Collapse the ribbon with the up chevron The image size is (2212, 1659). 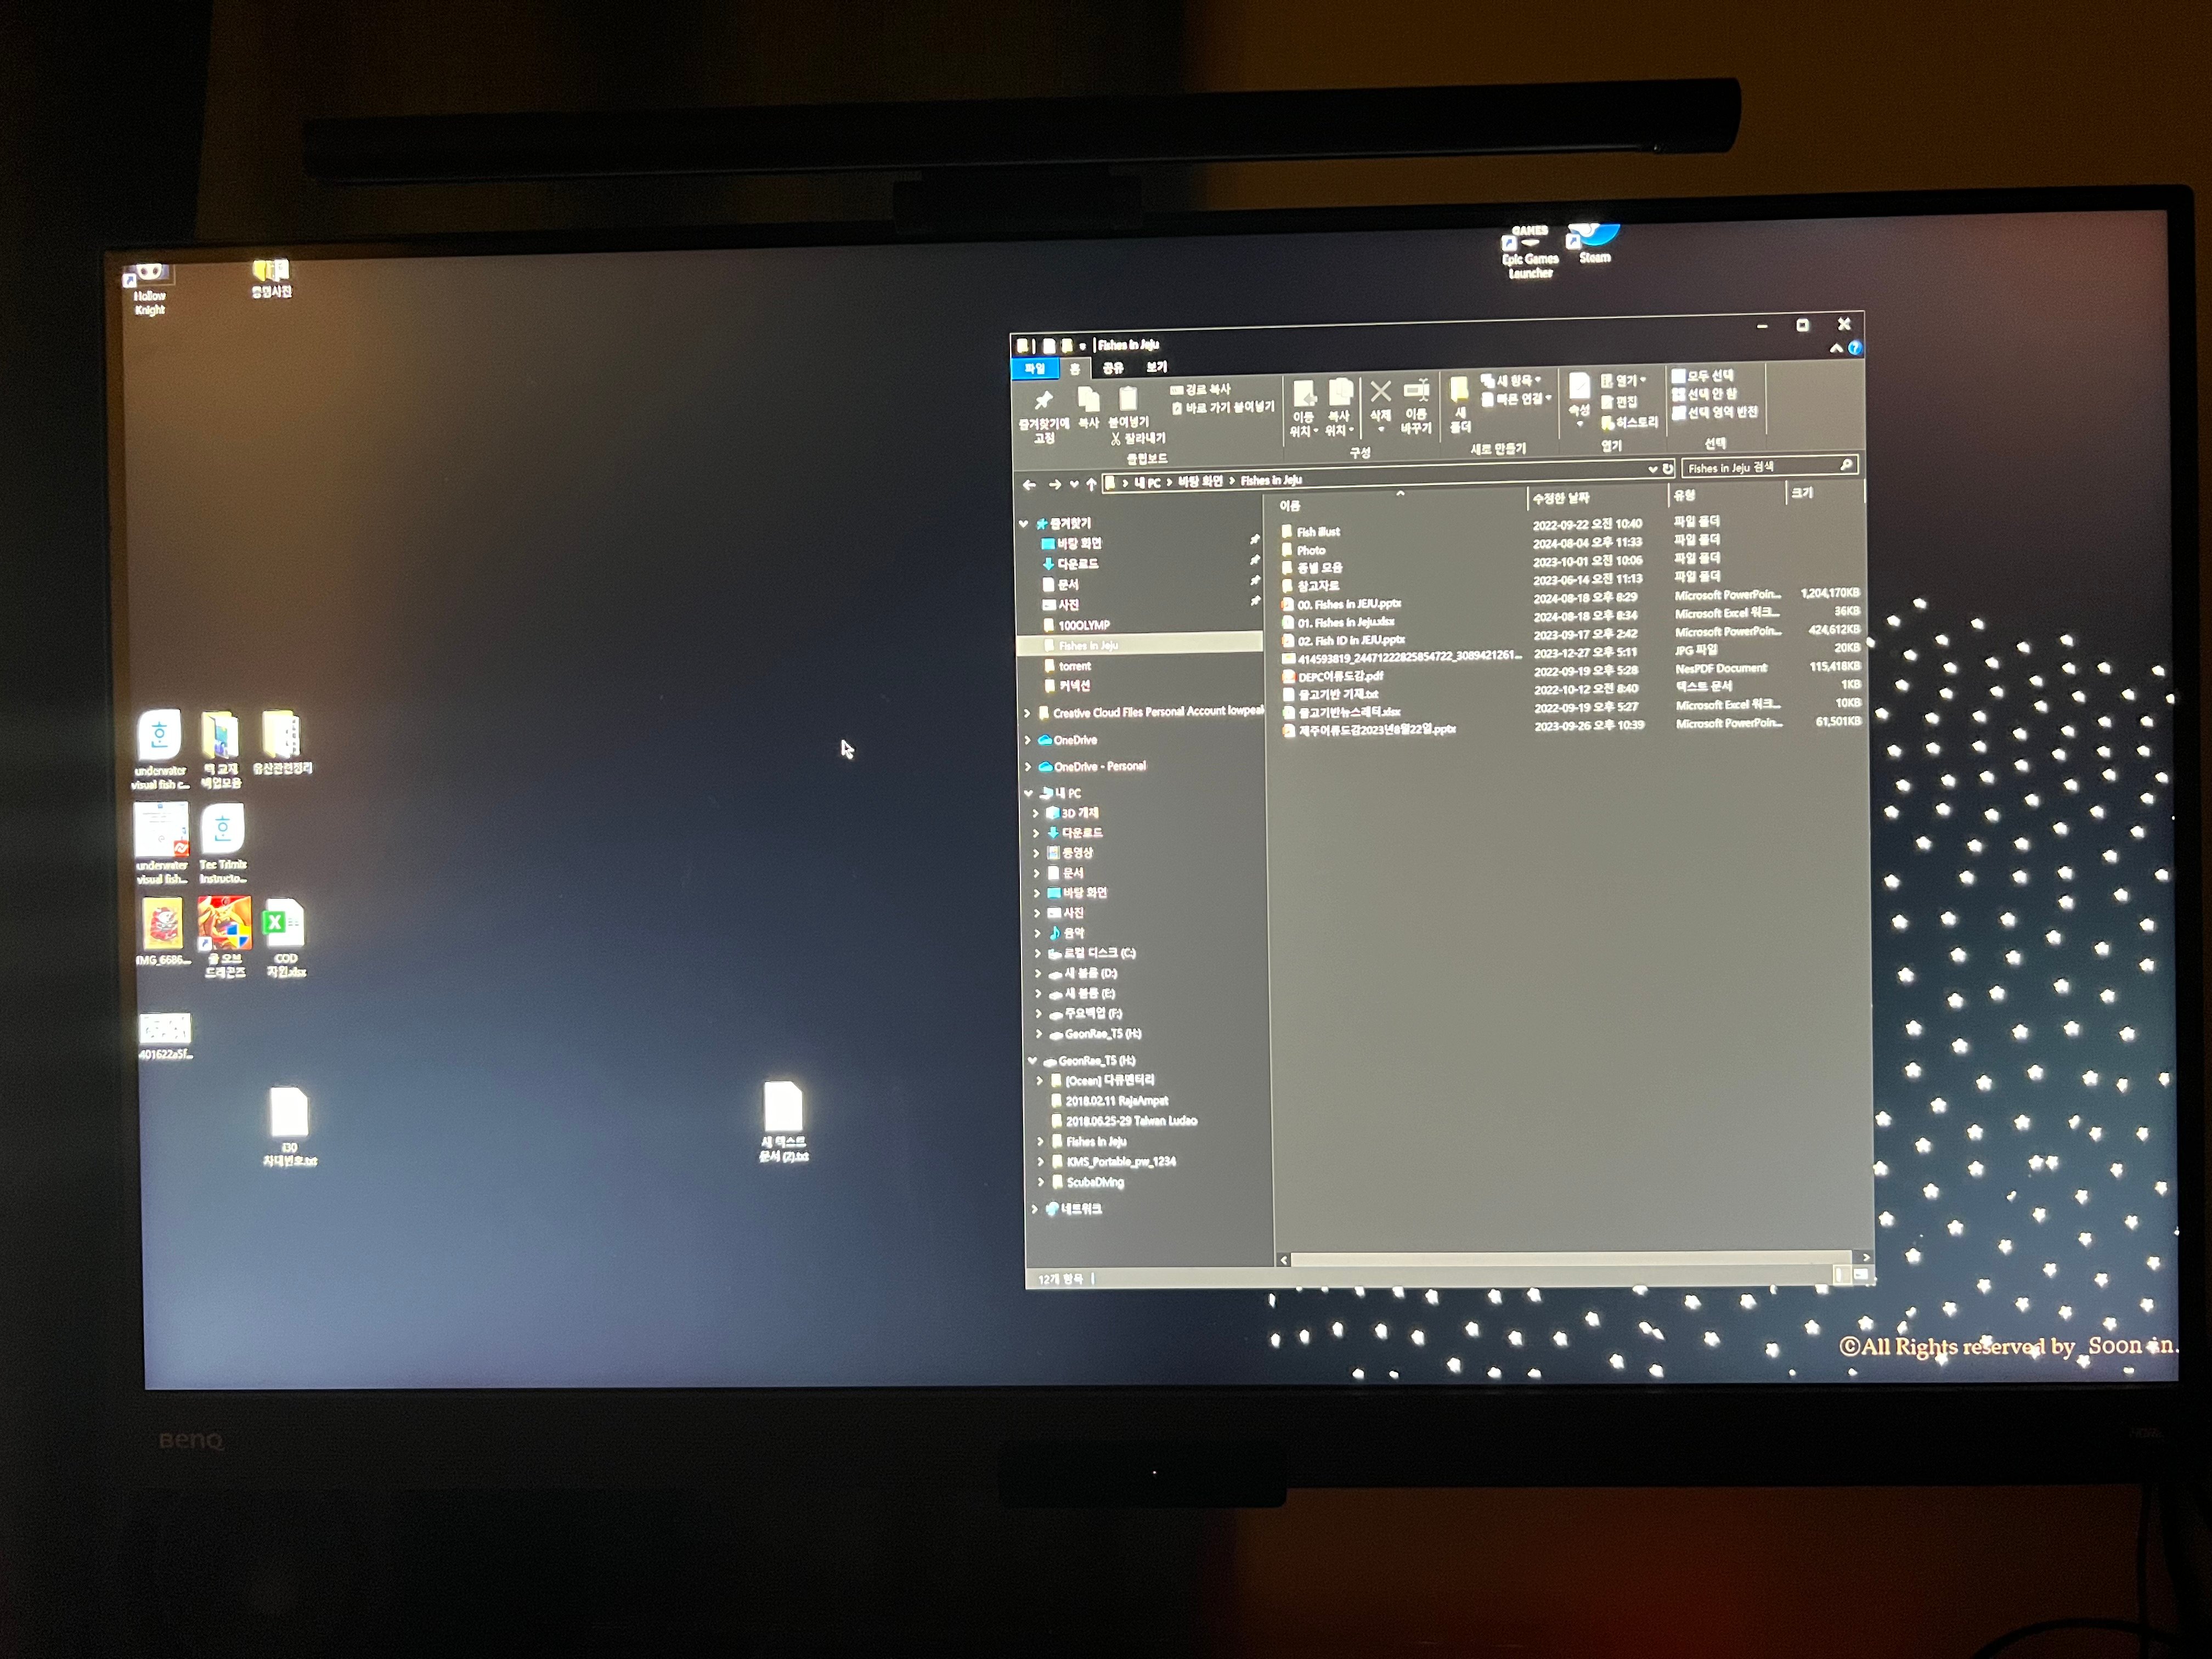coord(1836,348)
